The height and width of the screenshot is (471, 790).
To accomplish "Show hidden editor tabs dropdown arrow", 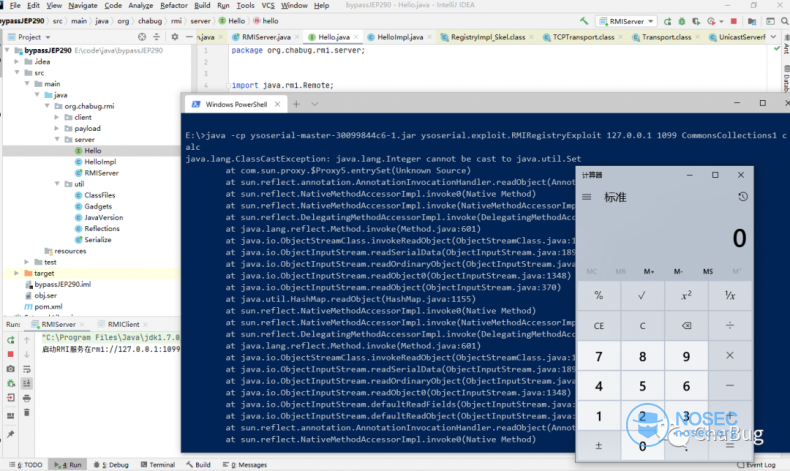I will coord(773,37).
